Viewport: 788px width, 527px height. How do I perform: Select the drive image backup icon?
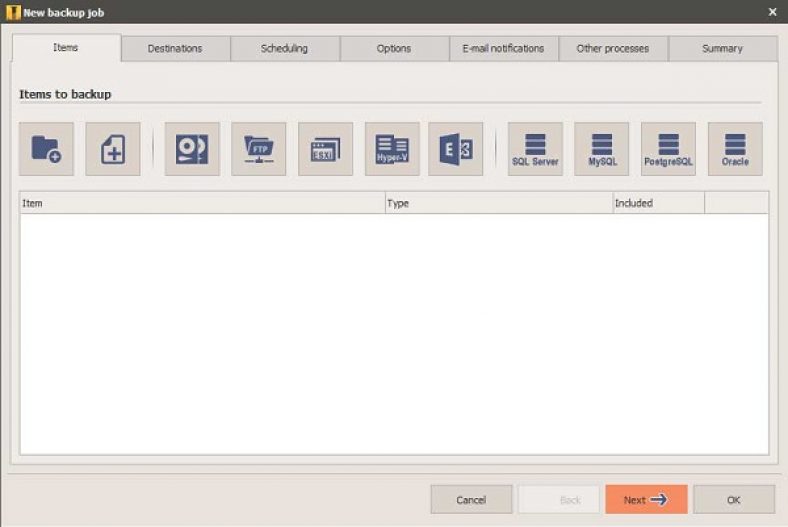(192, 149)
